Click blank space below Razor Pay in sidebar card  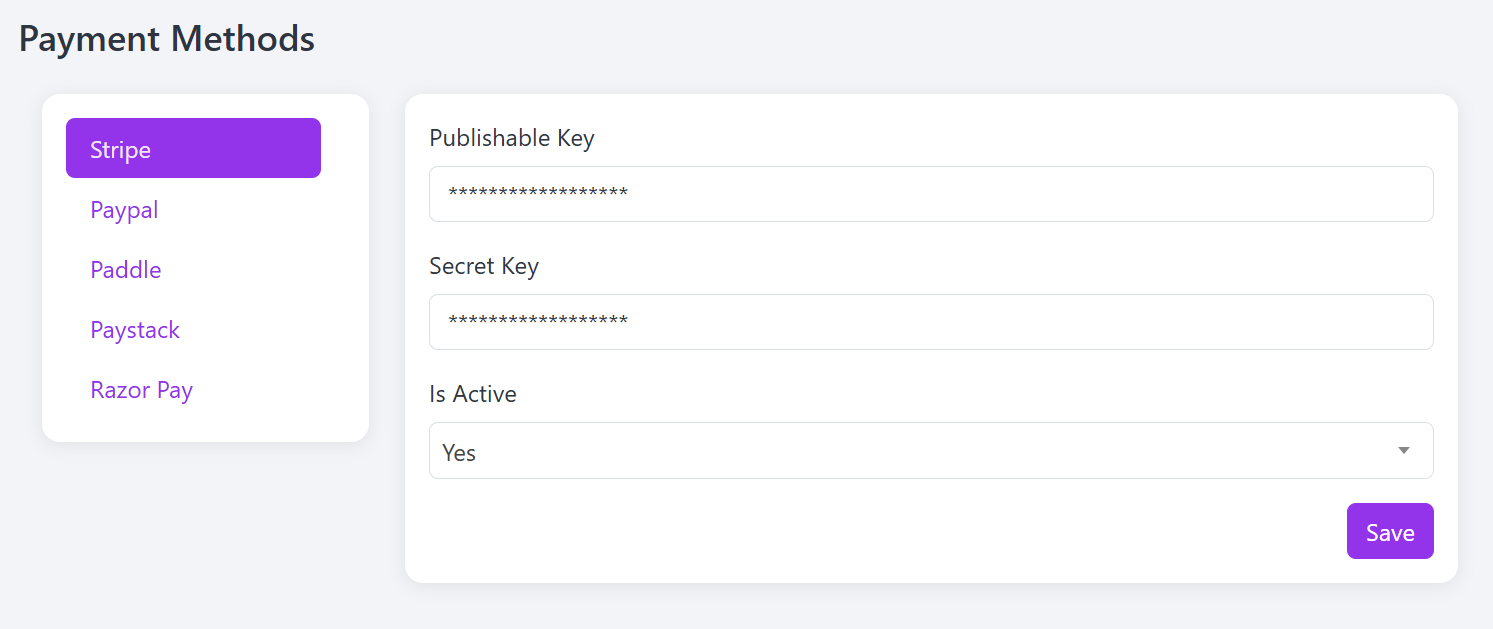(x=205, y=430)
